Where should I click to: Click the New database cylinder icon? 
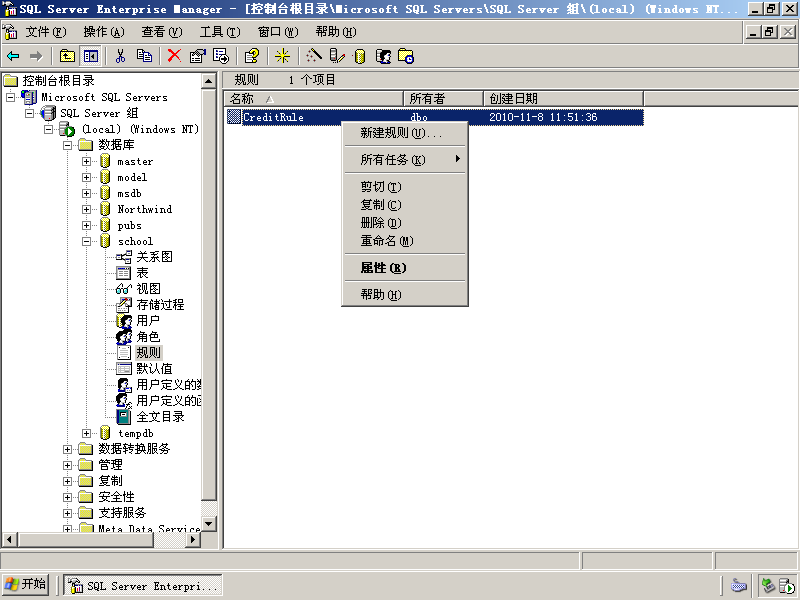(x=360, y=56)
